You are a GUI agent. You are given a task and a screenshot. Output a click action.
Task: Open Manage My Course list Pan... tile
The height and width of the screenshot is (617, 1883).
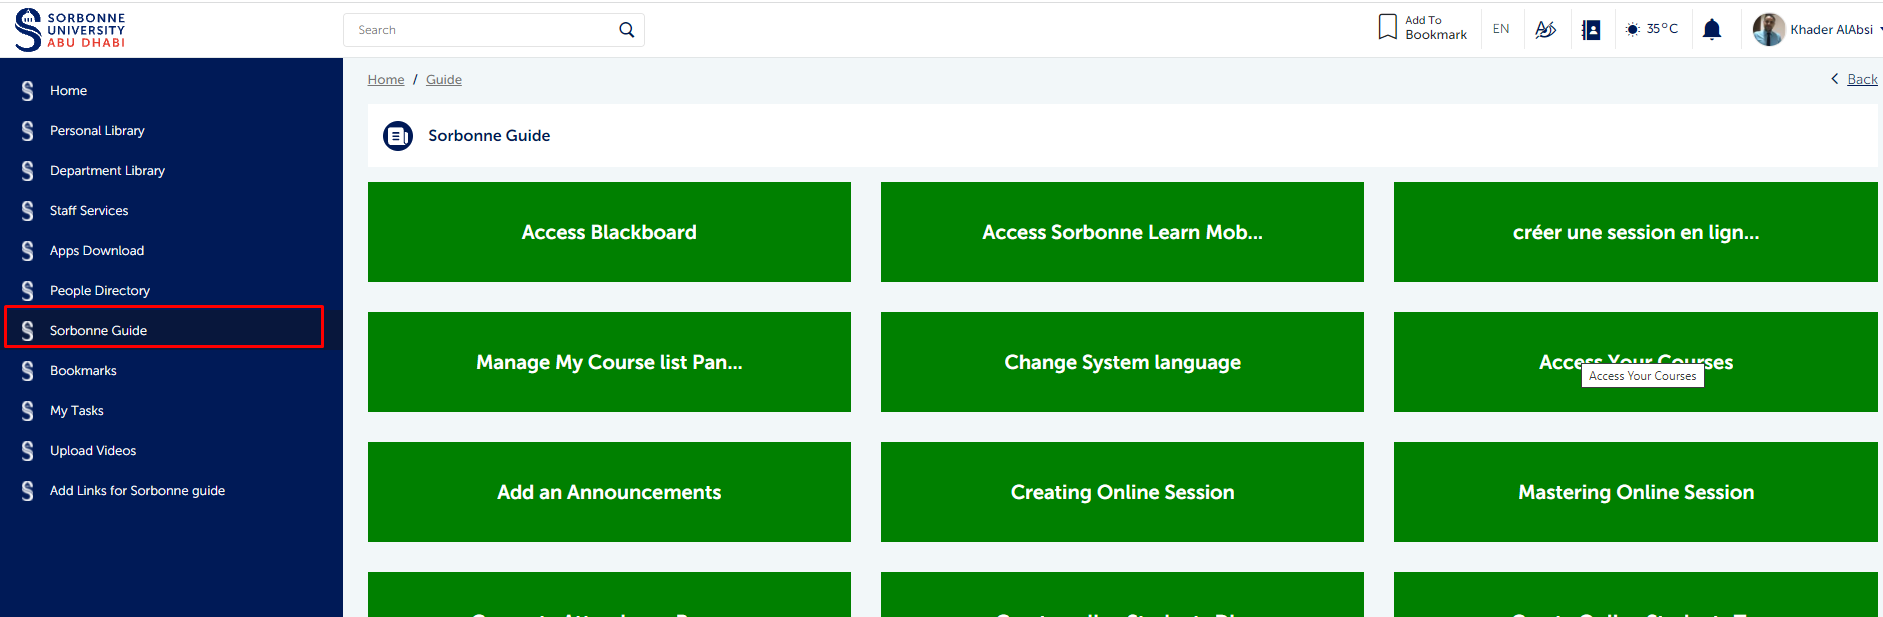[x=609, y=362]
